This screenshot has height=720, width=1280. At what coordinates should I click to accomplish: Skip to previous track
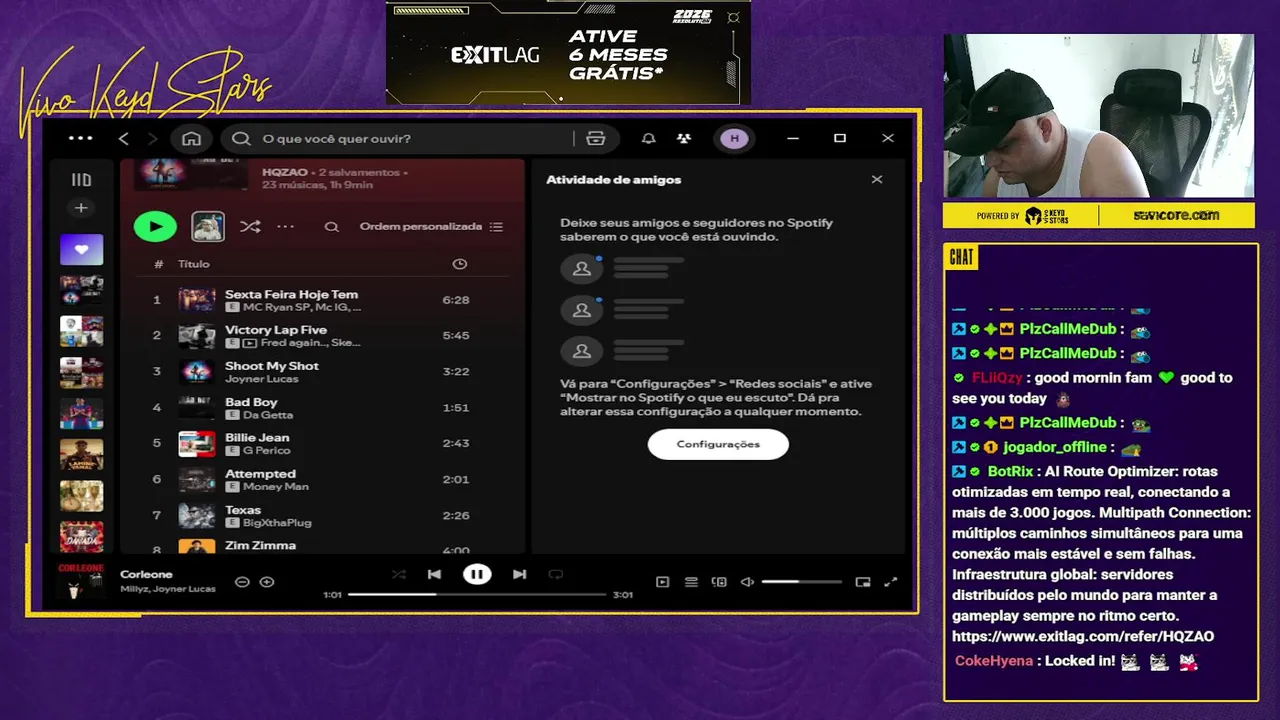[434, 574]
